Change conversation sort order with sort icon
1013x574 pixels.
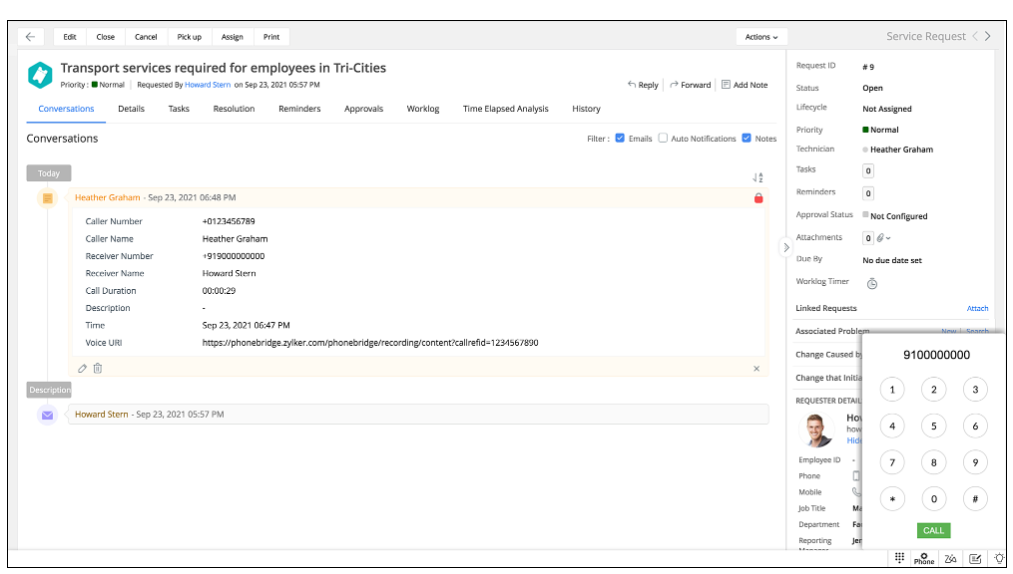point(757,177)
